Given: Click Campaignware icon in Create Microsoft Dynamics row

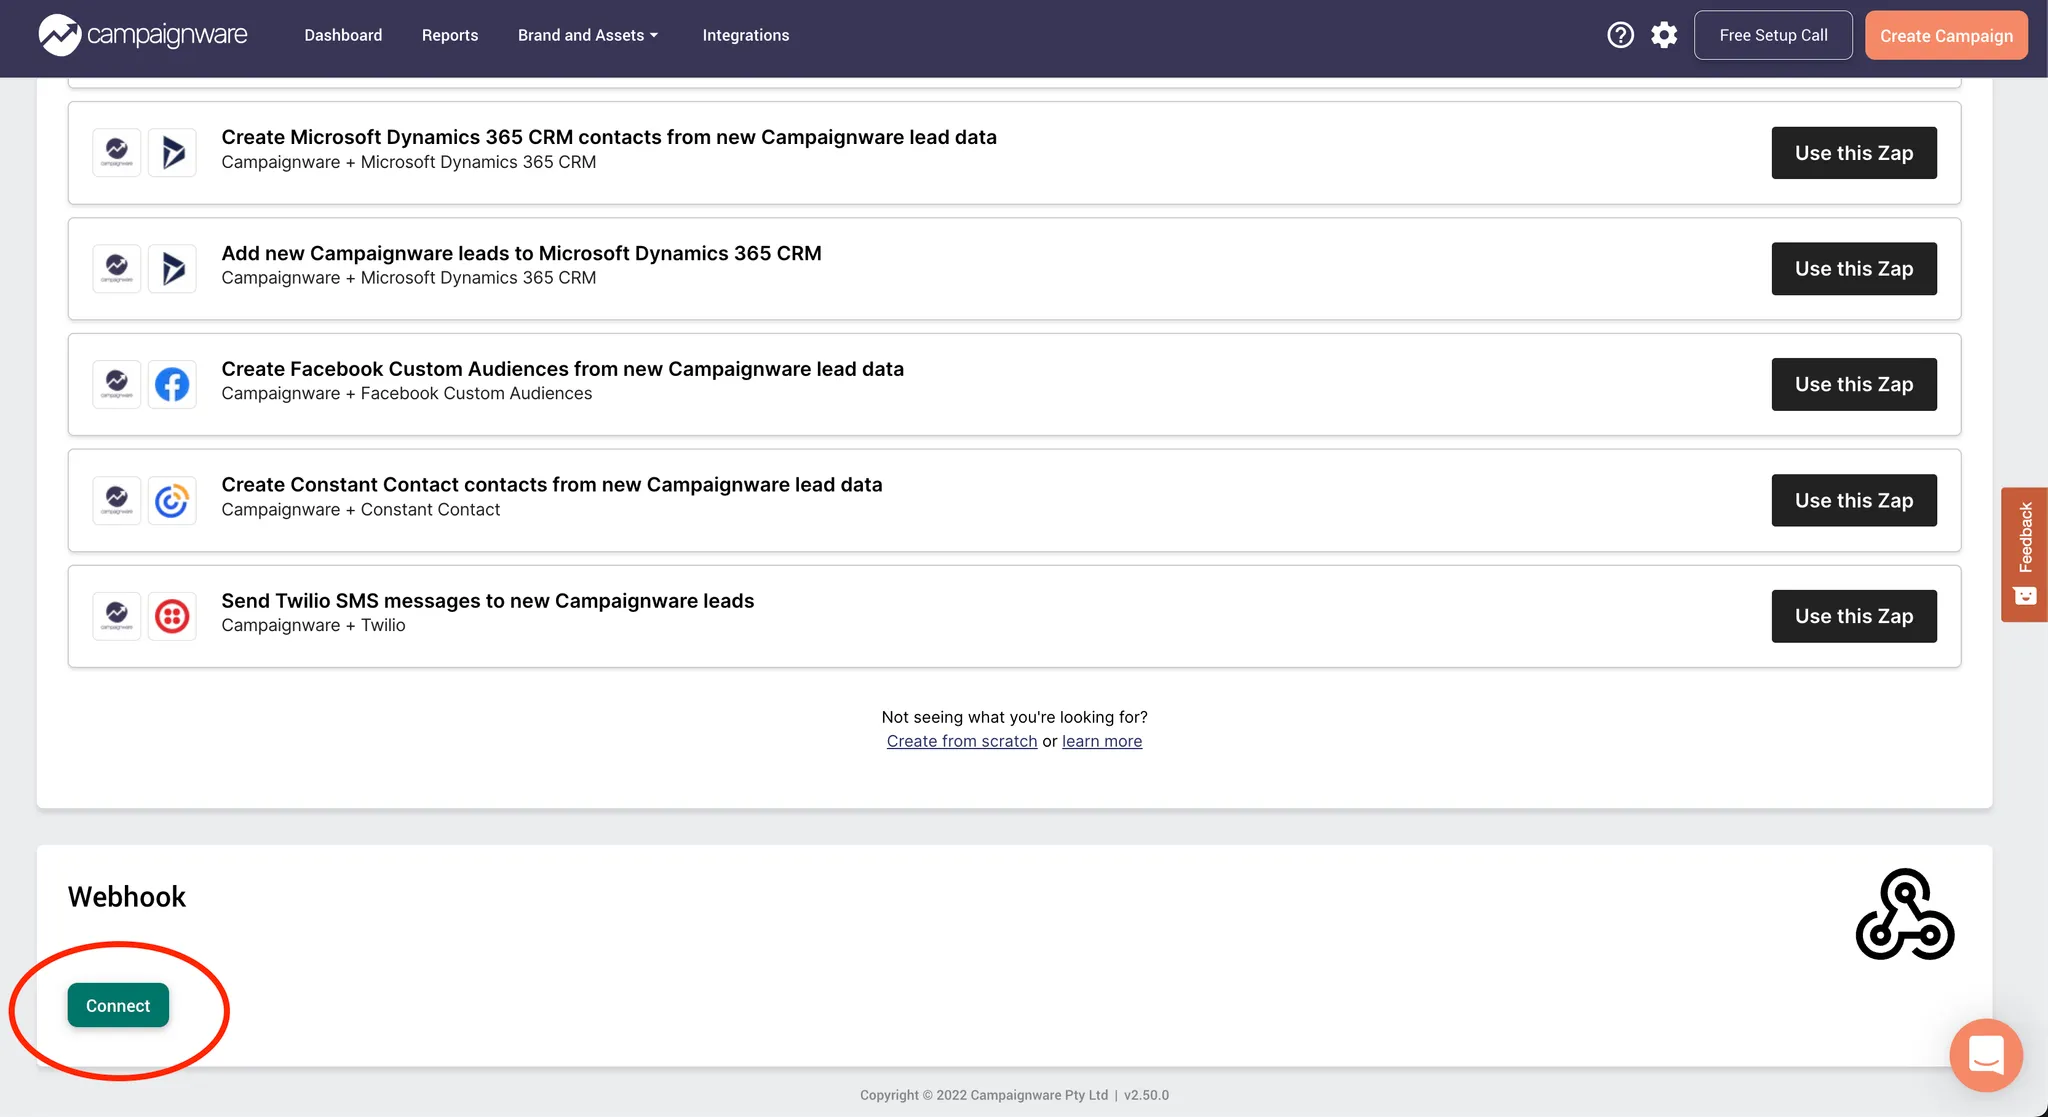Looking at the screenshot, I should coord(117,153).
